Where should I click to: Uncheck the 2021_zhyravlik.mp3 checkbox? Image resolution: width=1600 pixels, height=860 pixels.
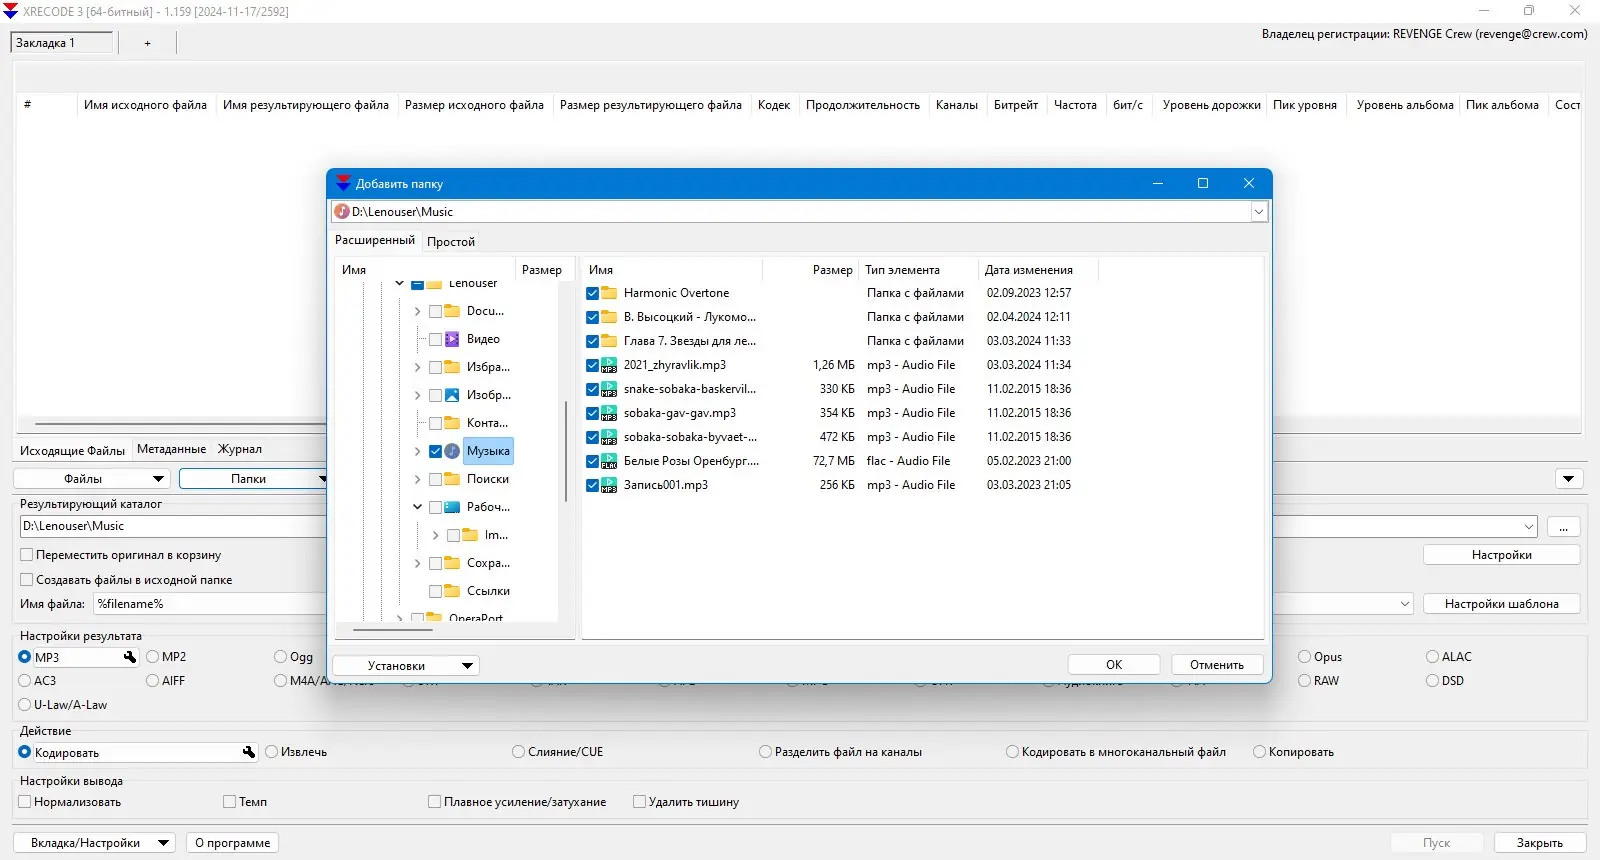(x=593, y=365)
